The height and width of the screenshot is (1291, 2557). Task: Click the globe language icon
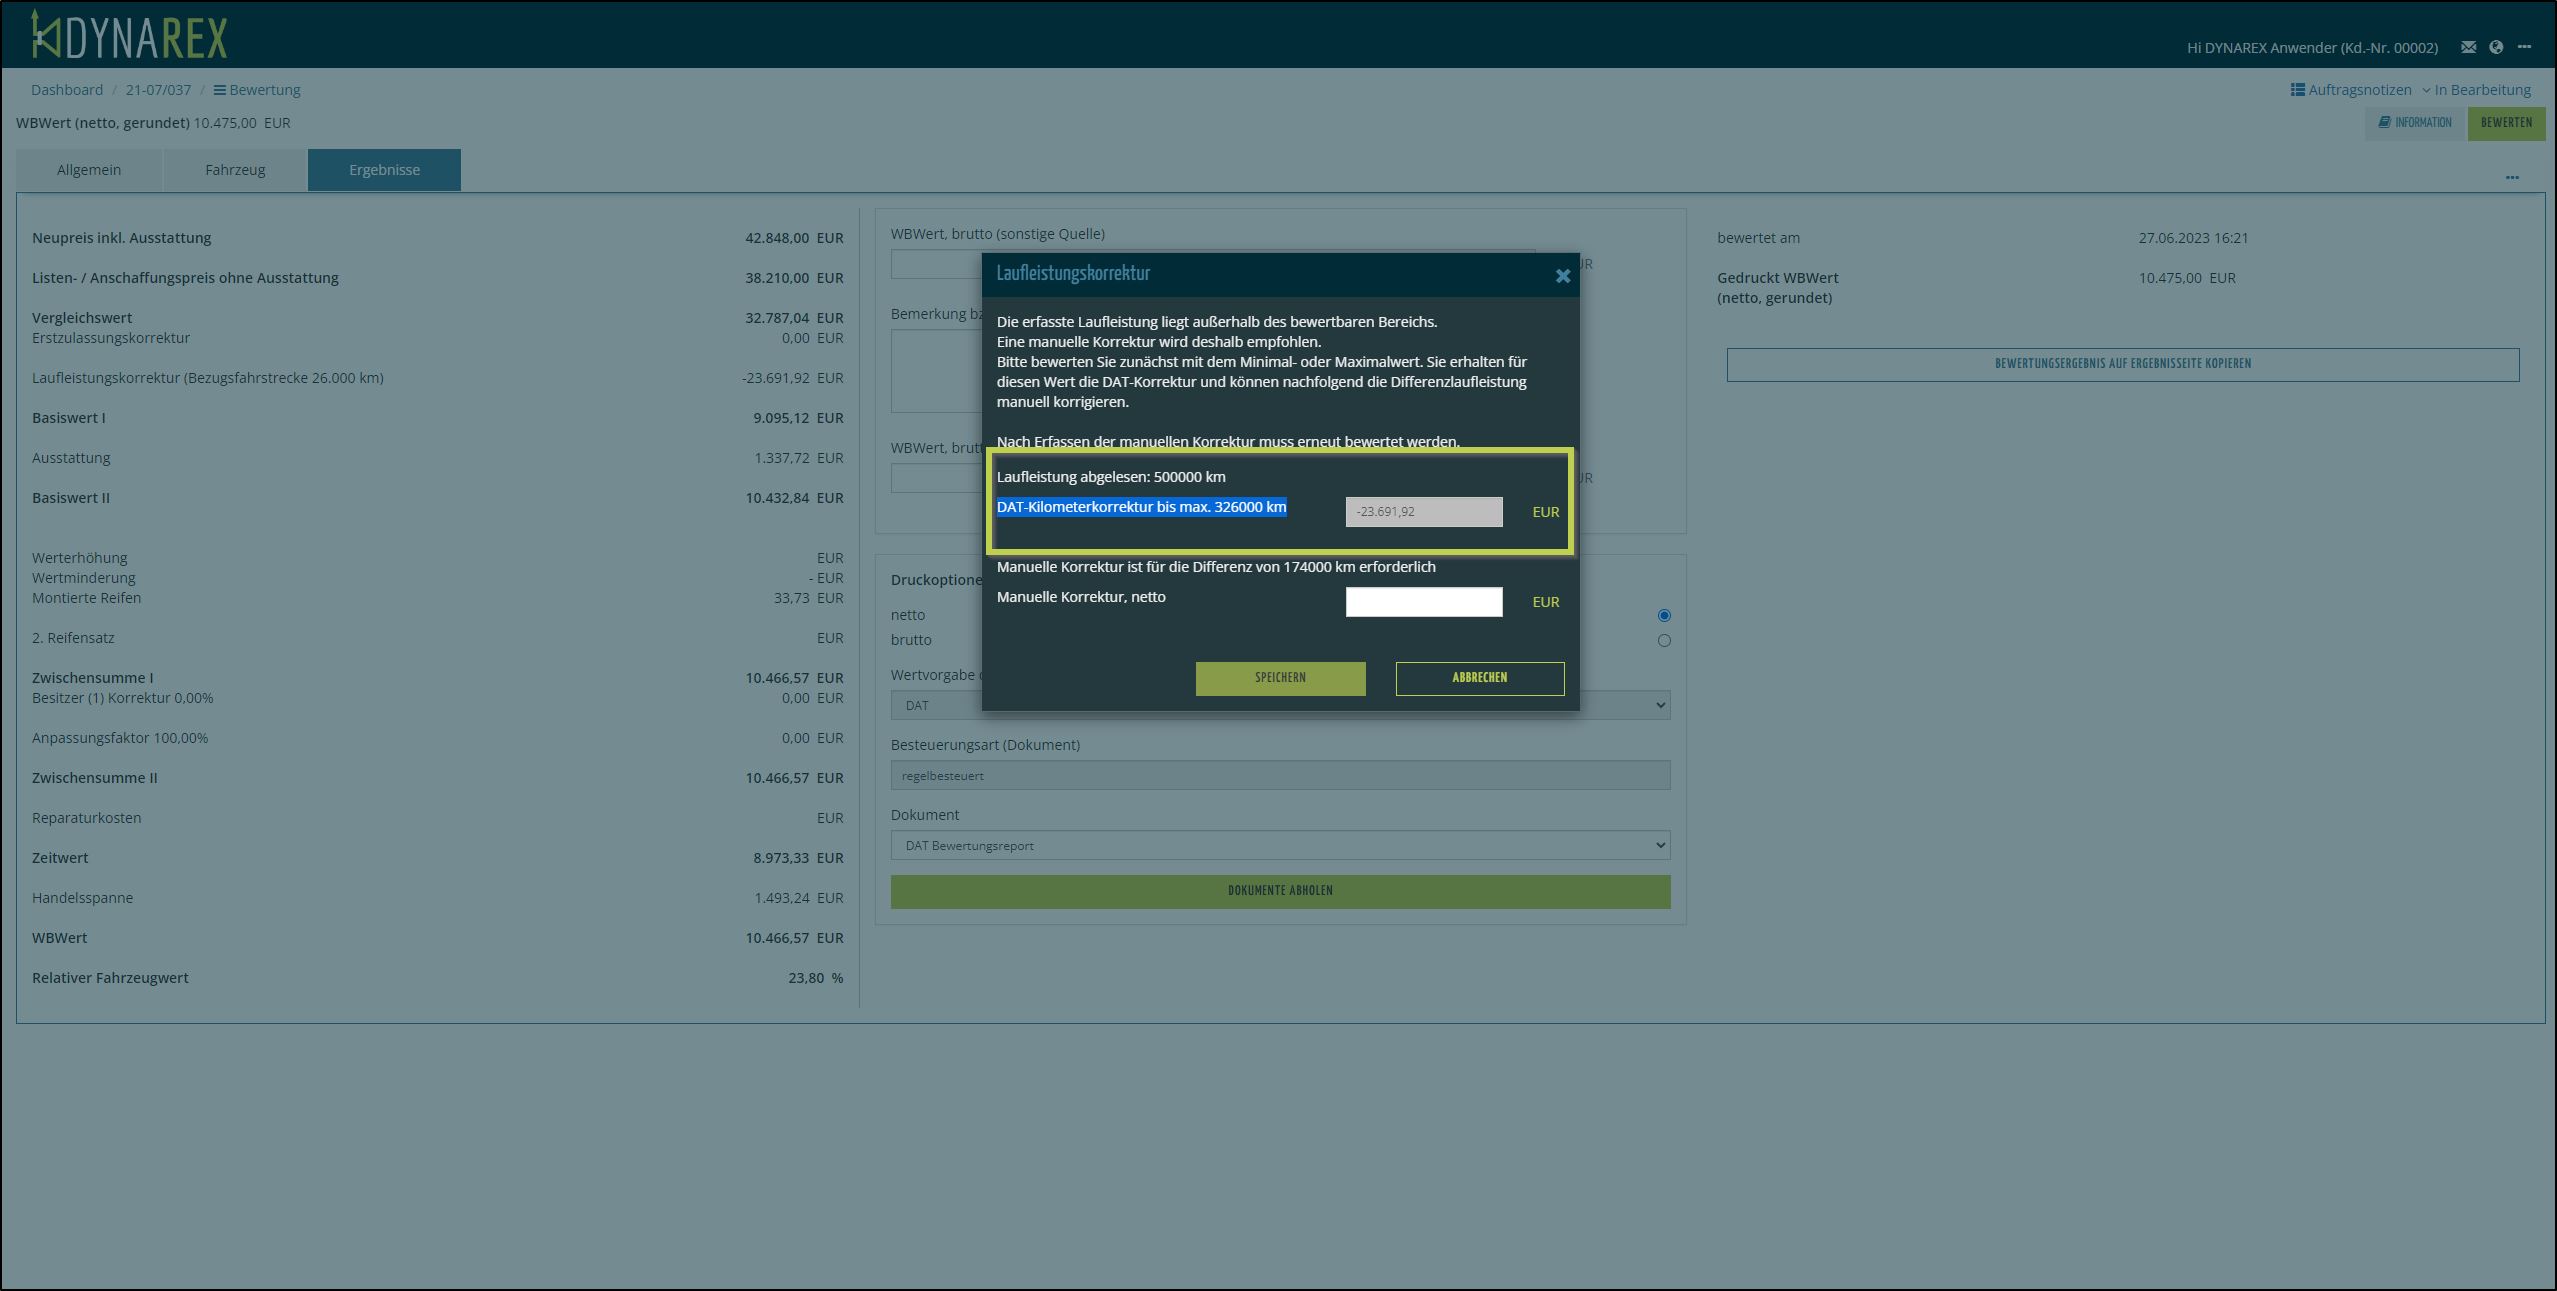click(x=2496, y=47)
